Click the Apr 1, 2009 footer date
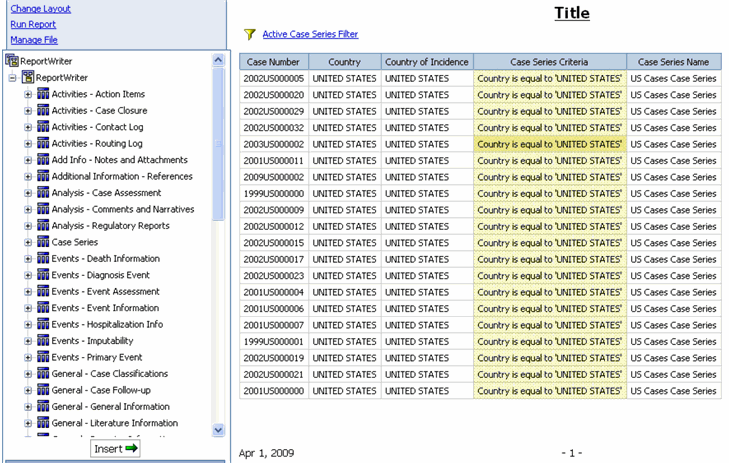The image size is (729, 463). click(x=266, y=453)
